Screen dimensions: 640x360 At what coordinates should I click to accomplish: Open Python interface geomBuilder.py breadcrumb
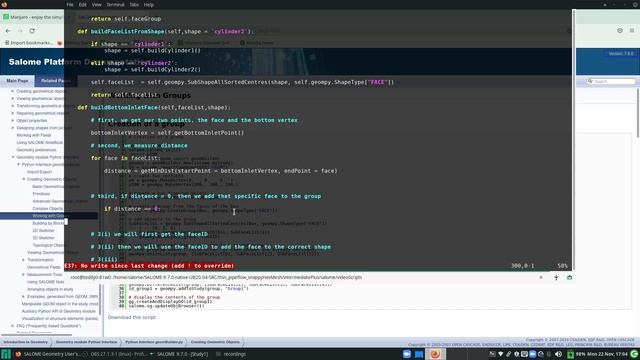(x=154, y=342)
